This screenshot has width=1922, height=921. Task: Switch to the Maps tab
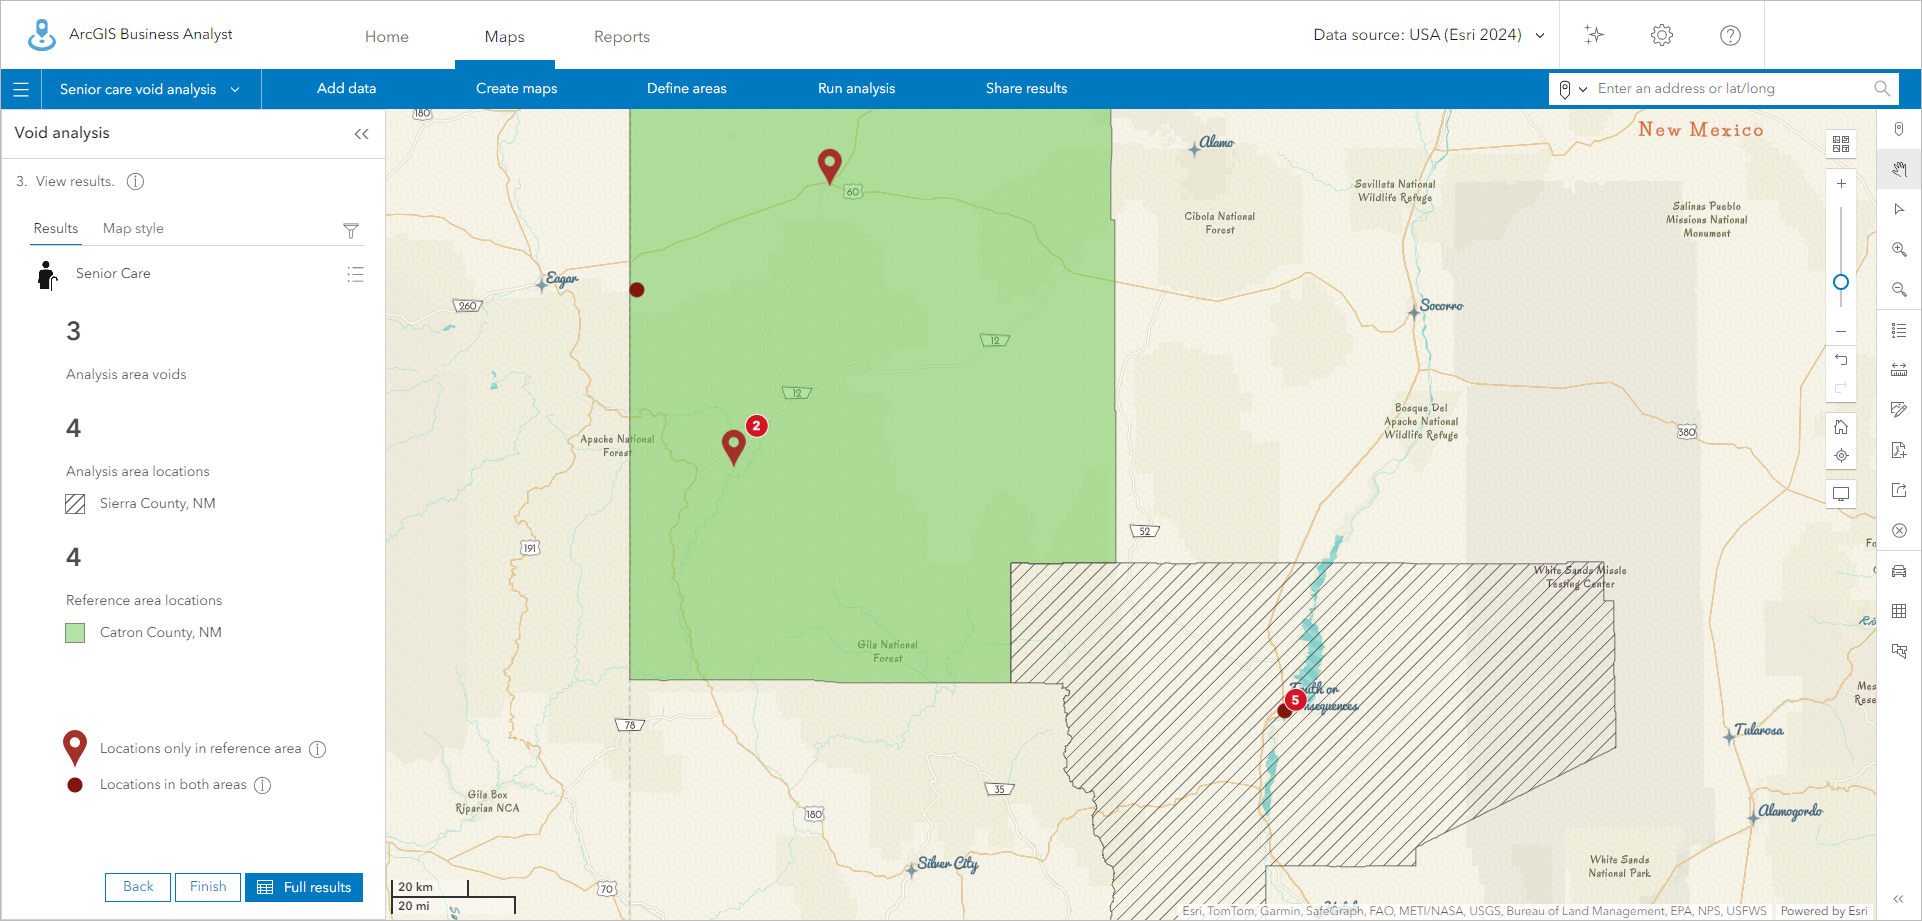tap(505, 37)
